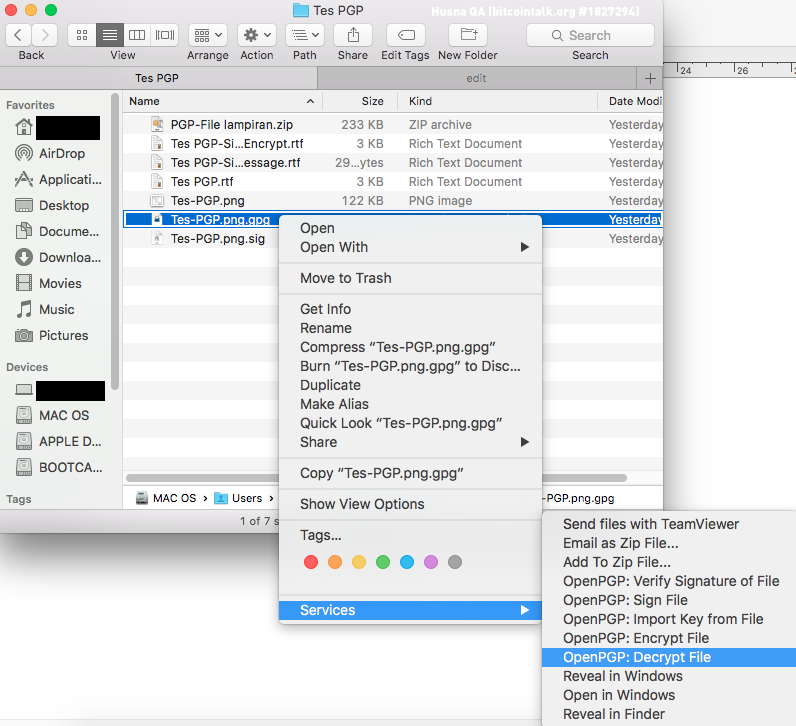The height and width of the screenshot is (726, 796).
Task: Choose Rename in context menu
Action: click(x=410, y=328)
